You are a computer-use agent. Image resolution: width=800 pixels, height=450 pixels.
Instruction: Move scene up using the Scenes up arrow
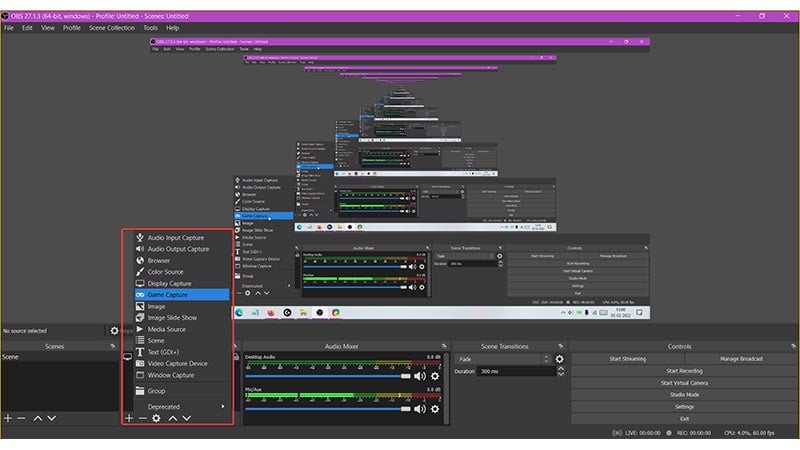tap(38, 418)
